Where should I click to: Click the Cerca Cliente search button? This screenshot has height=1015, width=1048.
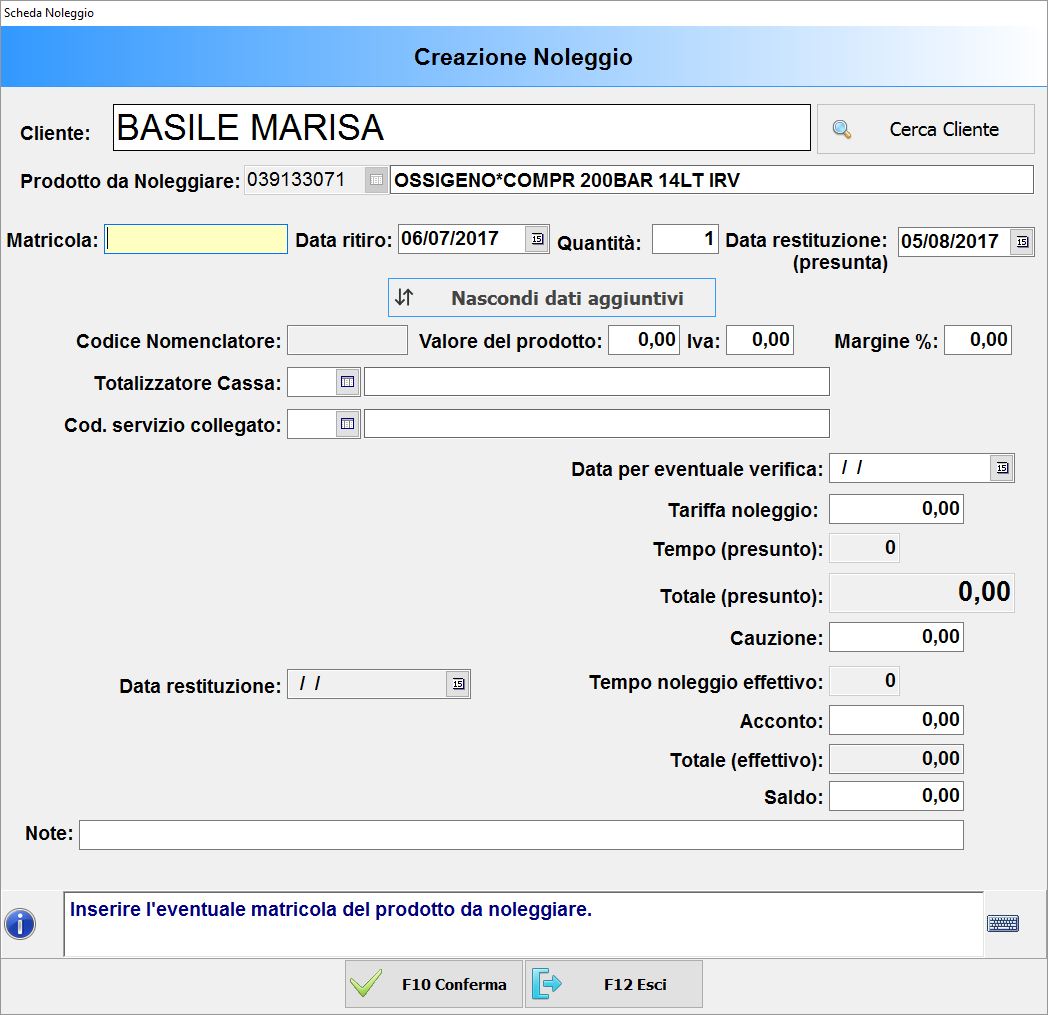tap(925, 129)
